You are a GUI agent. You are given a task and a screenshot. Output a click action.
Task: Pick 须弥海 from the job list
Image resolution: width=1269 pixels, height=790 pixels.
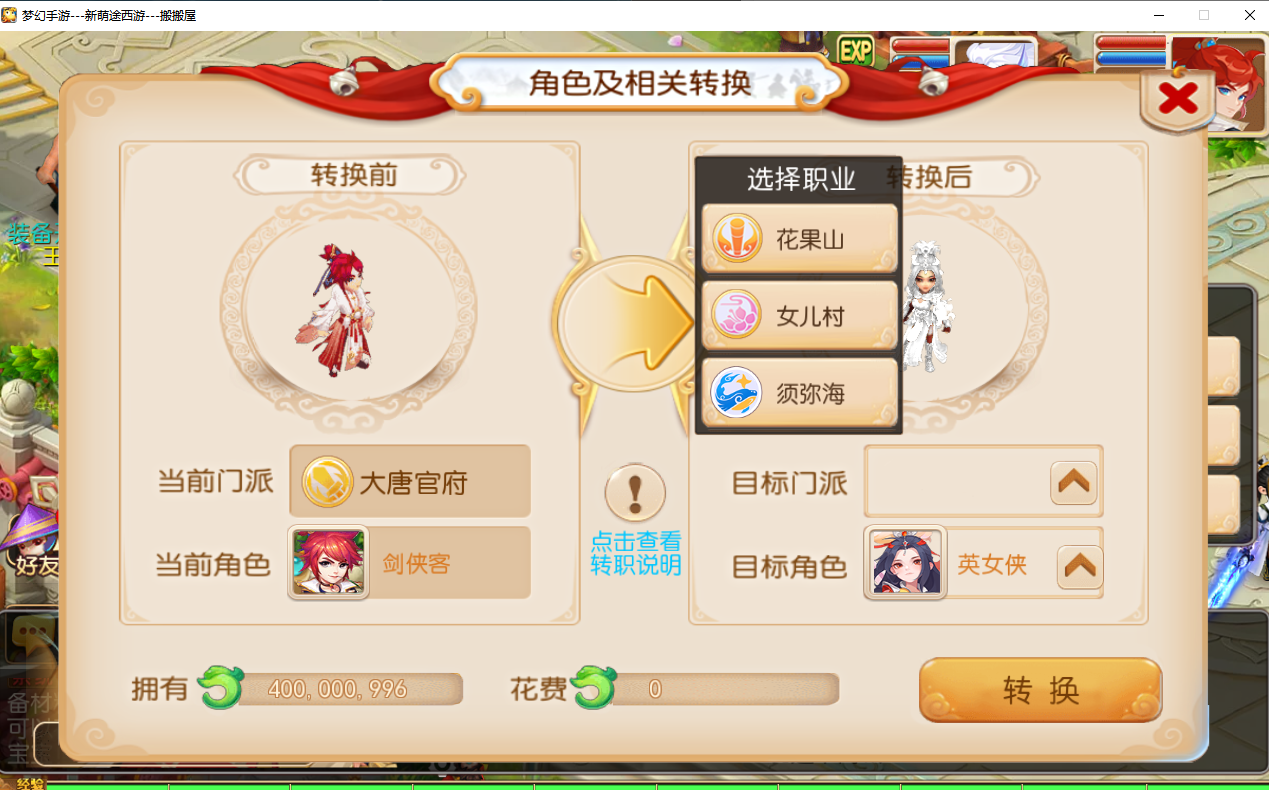tap(799, 393)
